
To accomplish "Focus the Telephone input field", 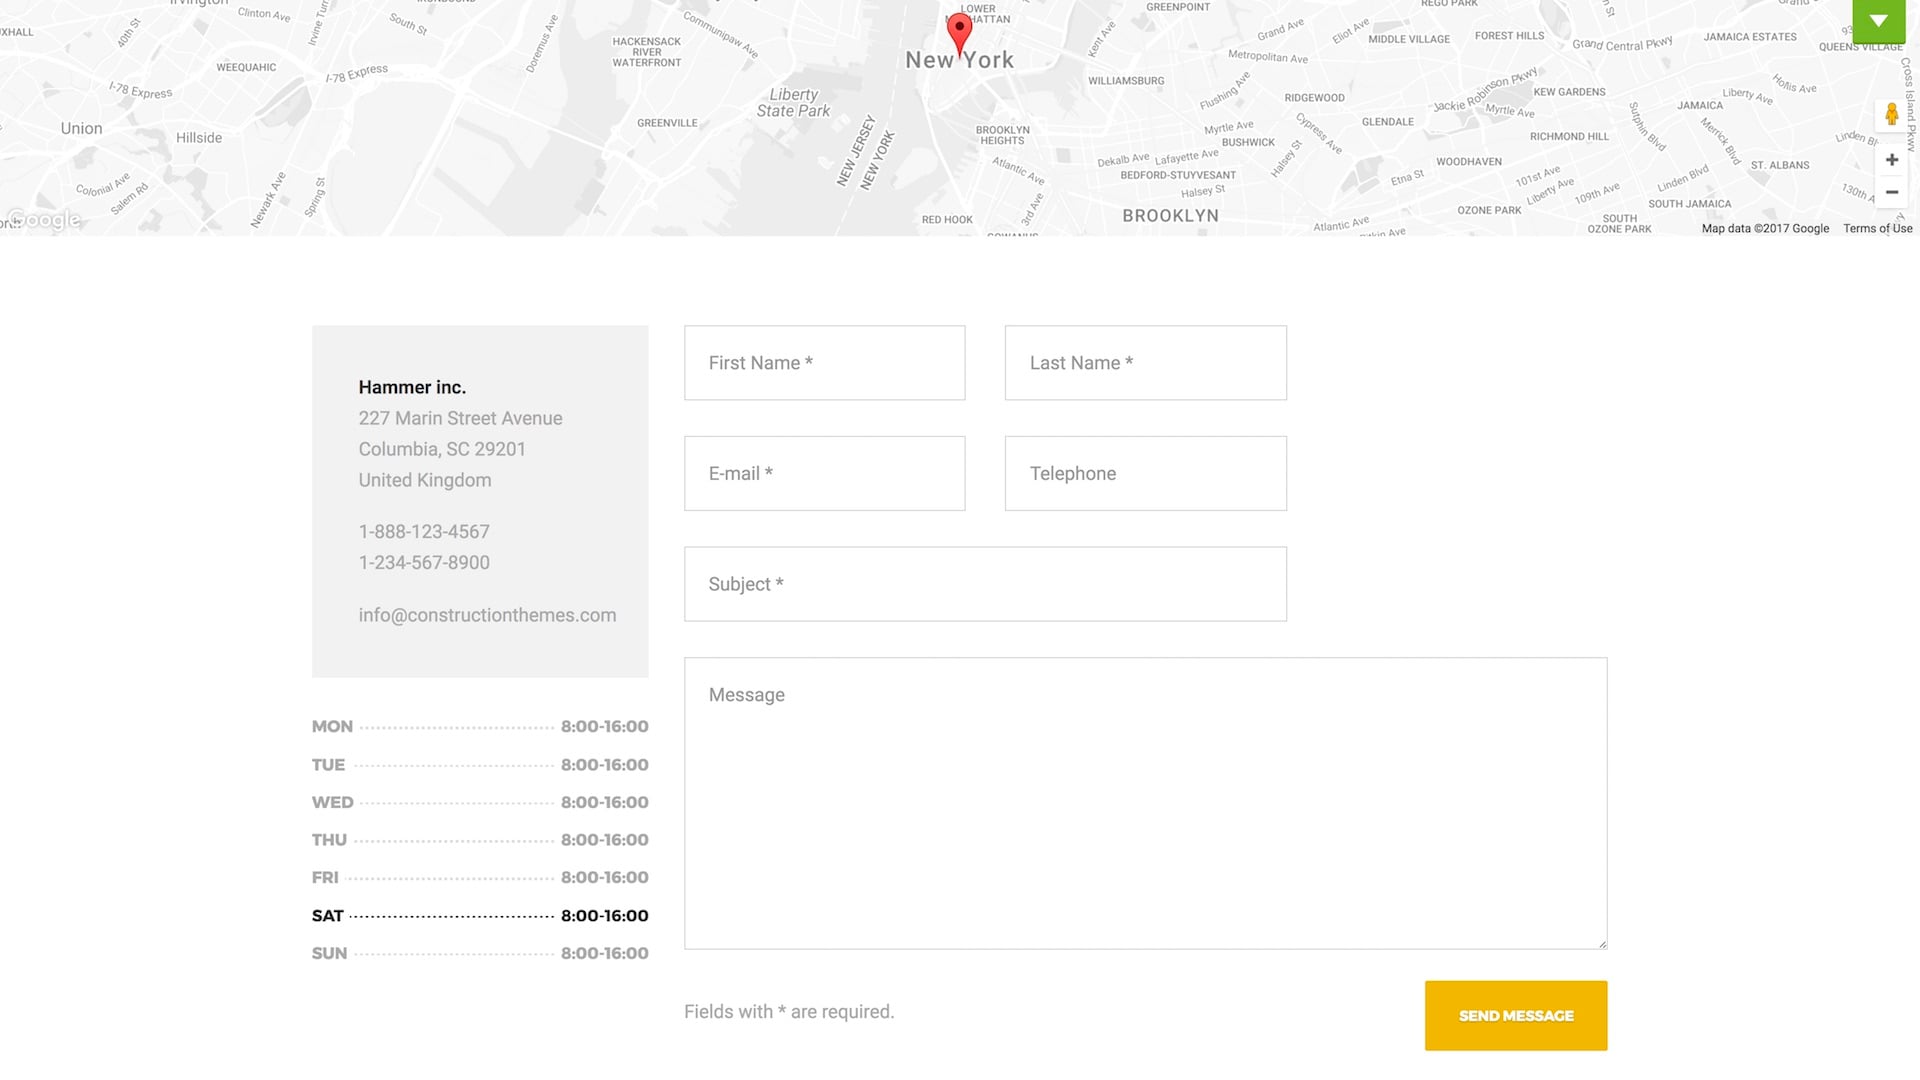I will click(1145, 474).
